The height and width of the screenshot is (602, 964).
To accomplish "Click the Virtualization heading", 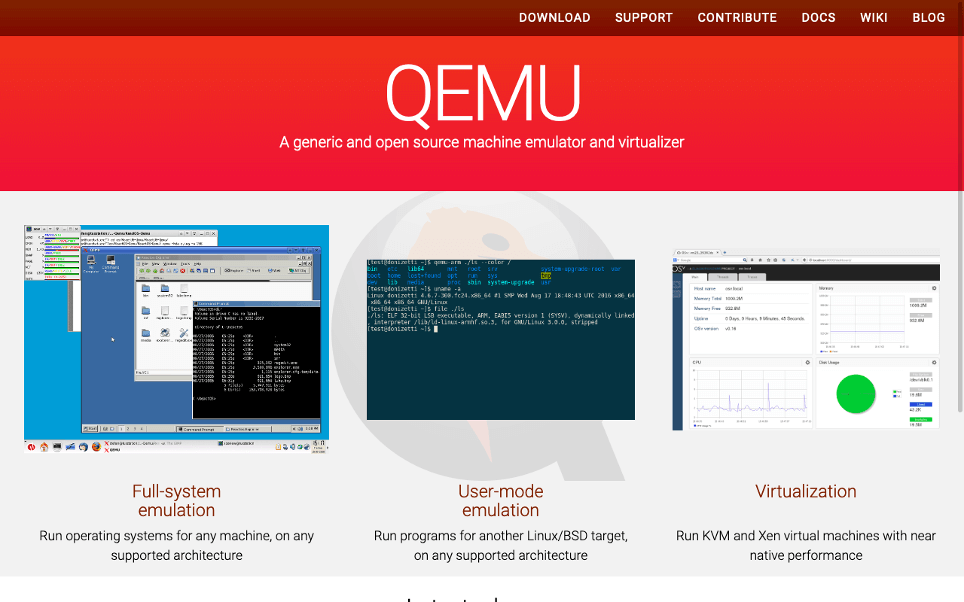I will tap(805, 491).
